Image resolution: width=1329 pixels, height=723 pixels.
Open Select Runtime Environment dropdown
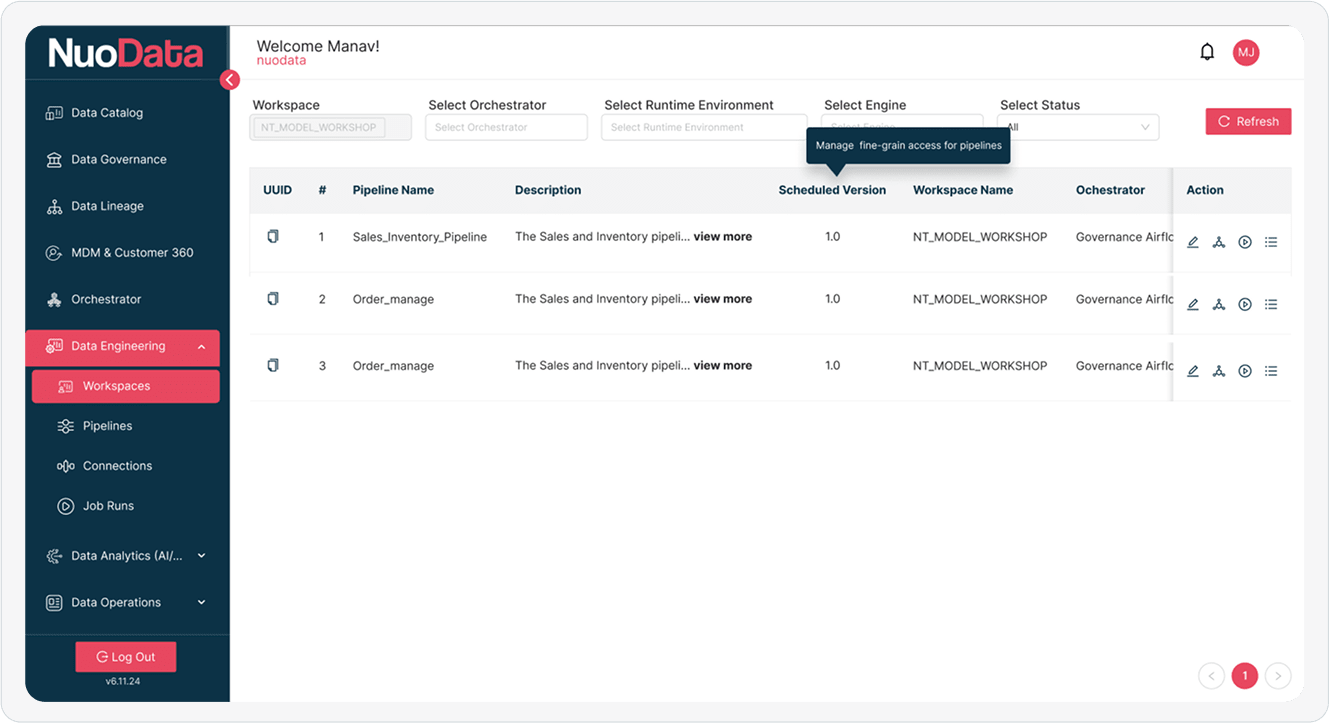(704, 127)
